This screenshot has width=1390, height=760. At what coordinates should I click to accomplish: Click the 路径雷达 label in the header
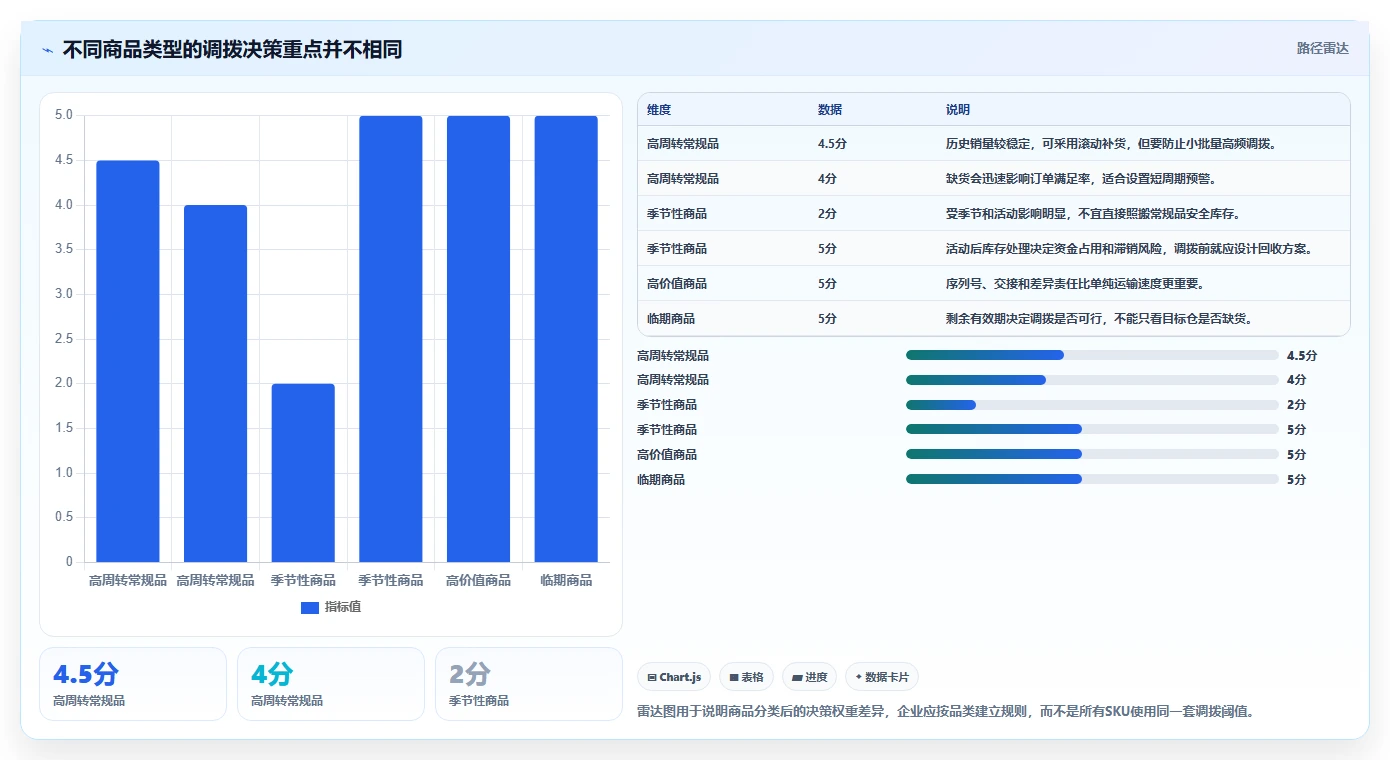[x=1322, y=48]
